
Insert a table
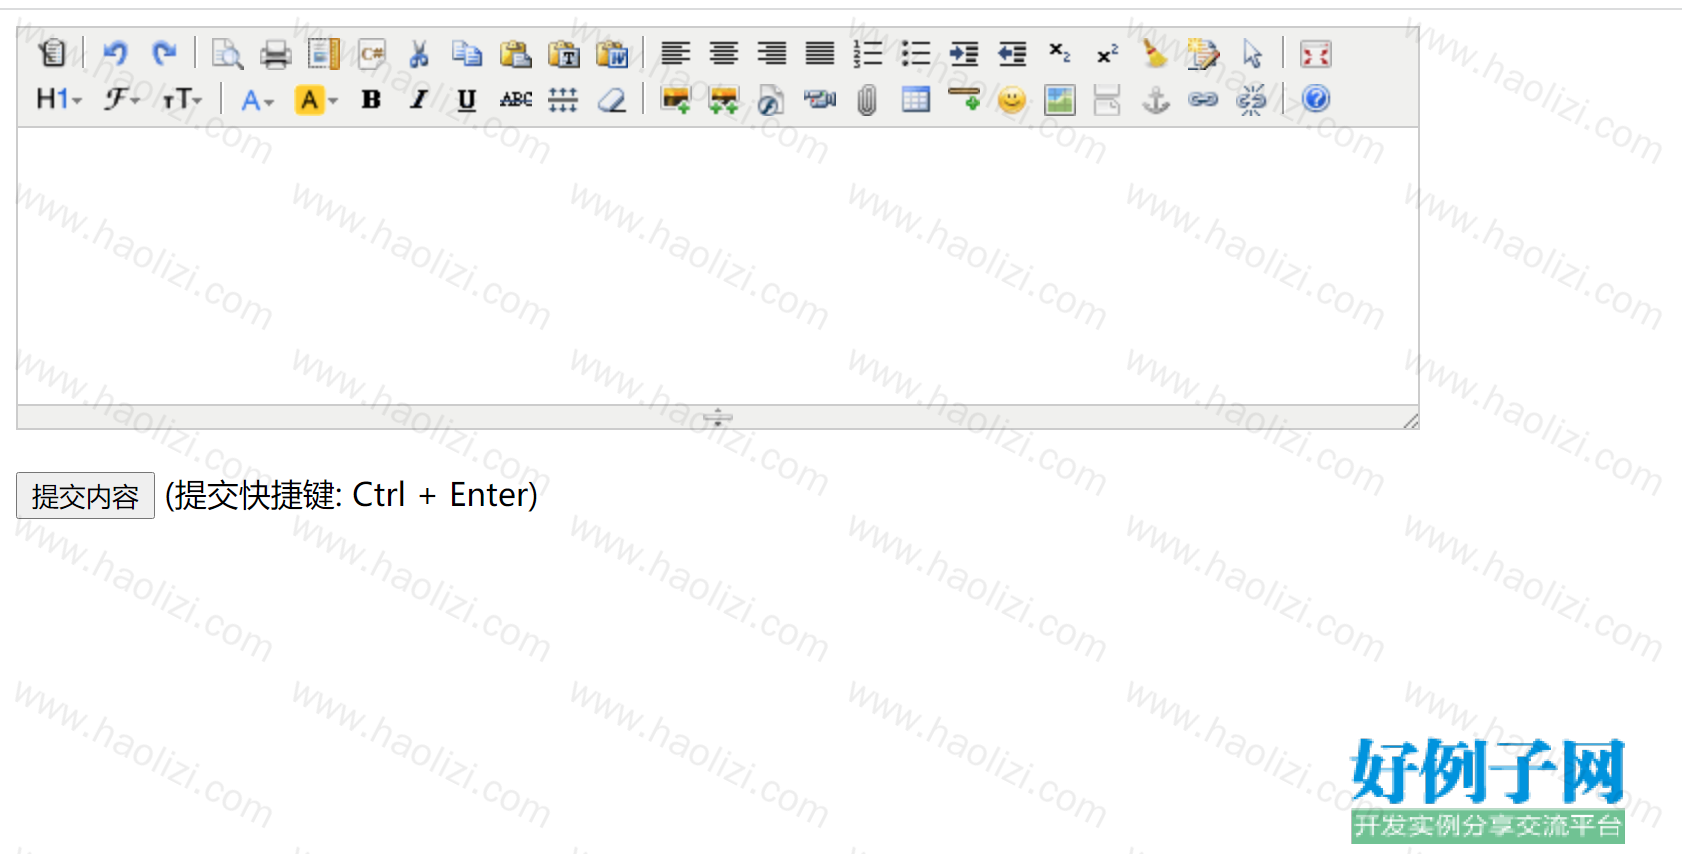pyautogui.click(x=916, y=99)
